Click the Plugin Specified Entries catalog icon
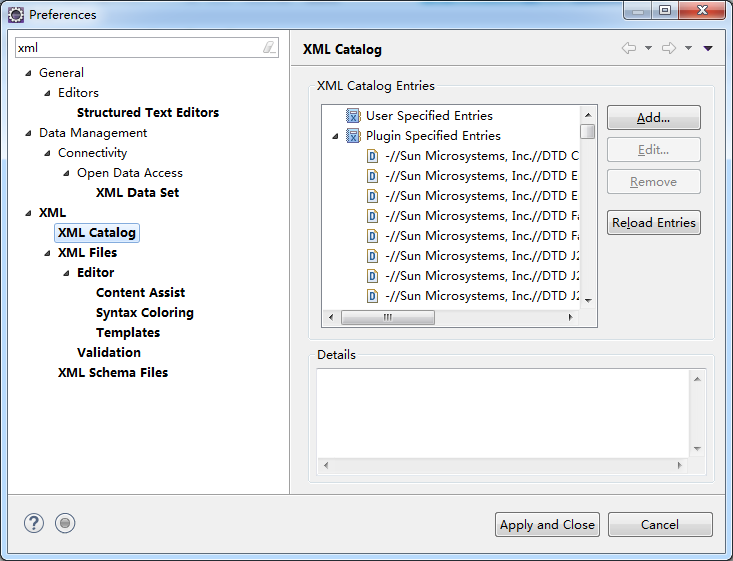 click(353, 136)
